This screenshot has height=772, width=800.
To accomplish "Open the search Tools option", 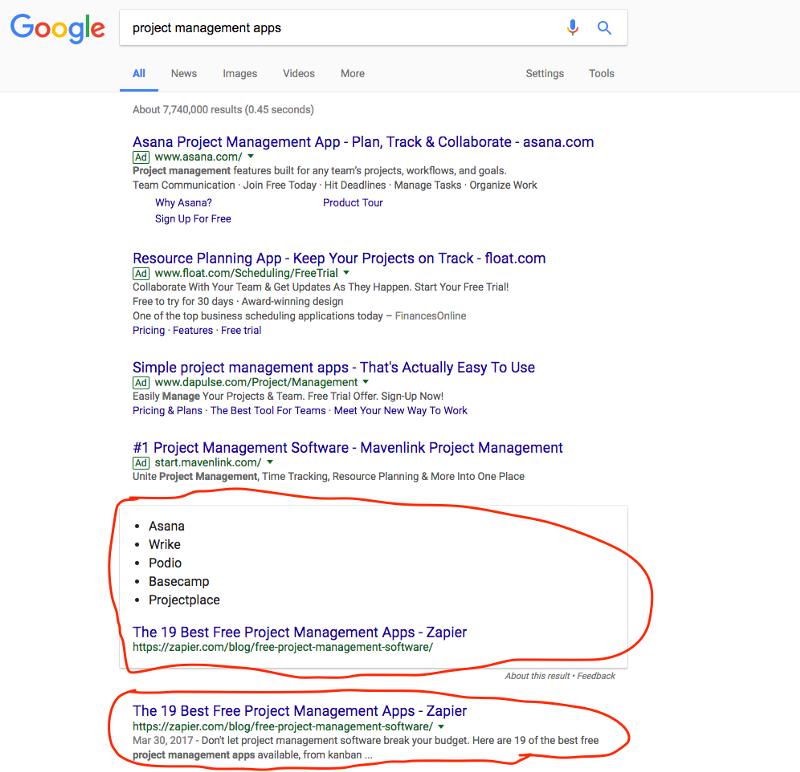I will pyautogui.click(x=602, y=73).
